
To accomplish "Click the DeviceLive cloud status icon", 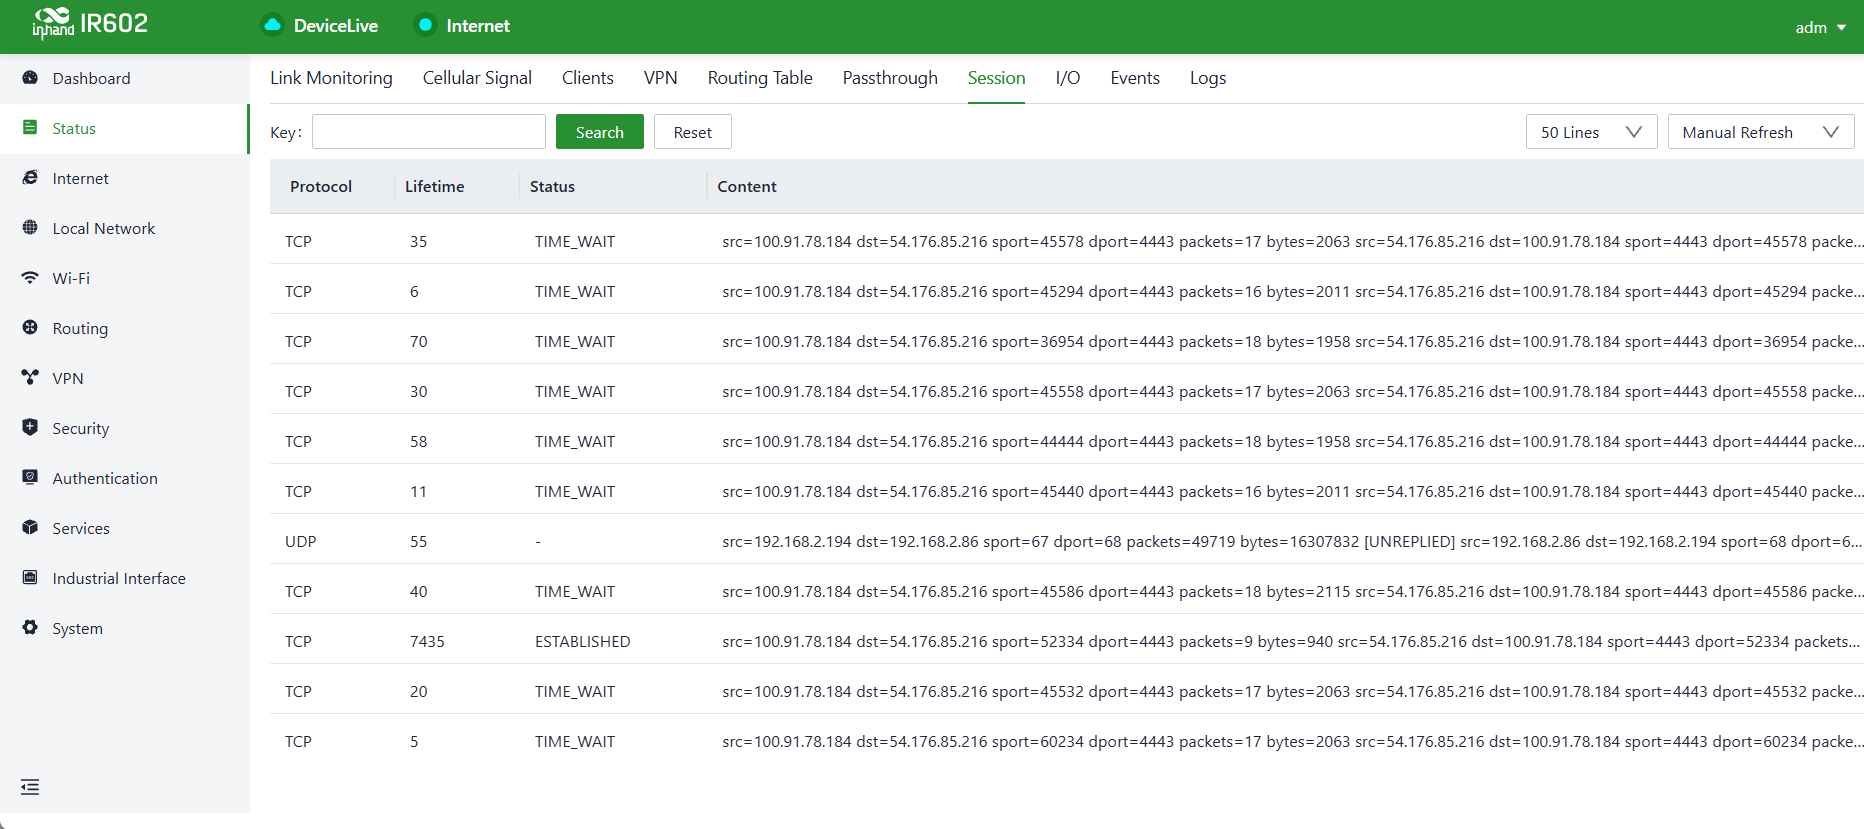I will 272,25.
